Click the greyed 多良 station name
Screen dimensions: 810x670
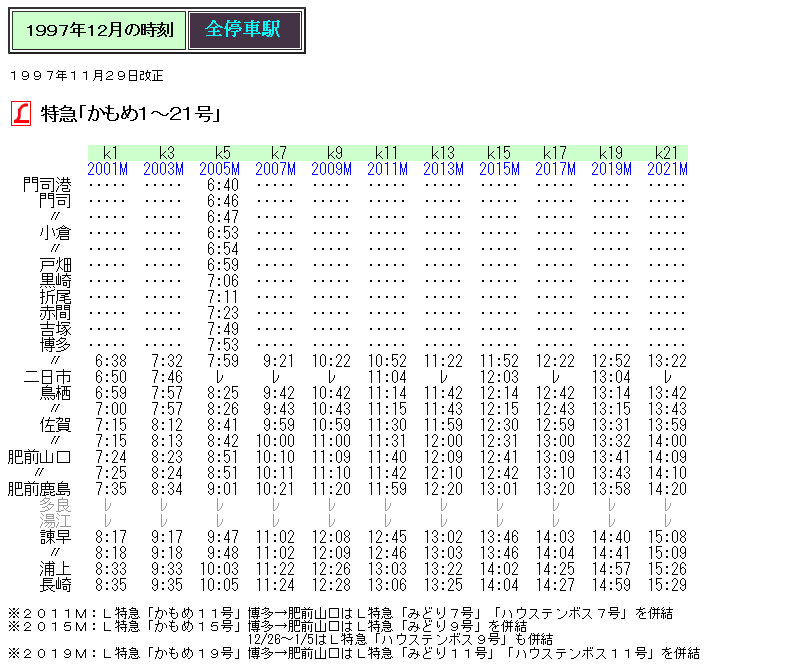[55, 505]
